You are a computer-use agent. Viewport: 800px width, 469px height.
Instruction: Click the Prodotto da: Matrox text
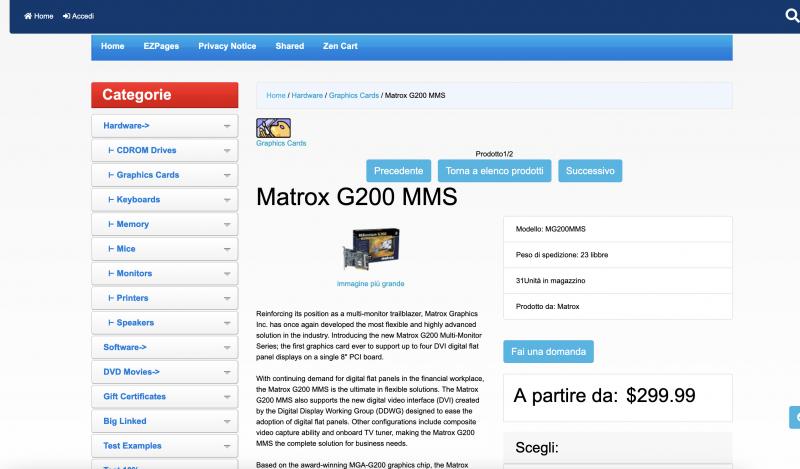pos(547,307)
